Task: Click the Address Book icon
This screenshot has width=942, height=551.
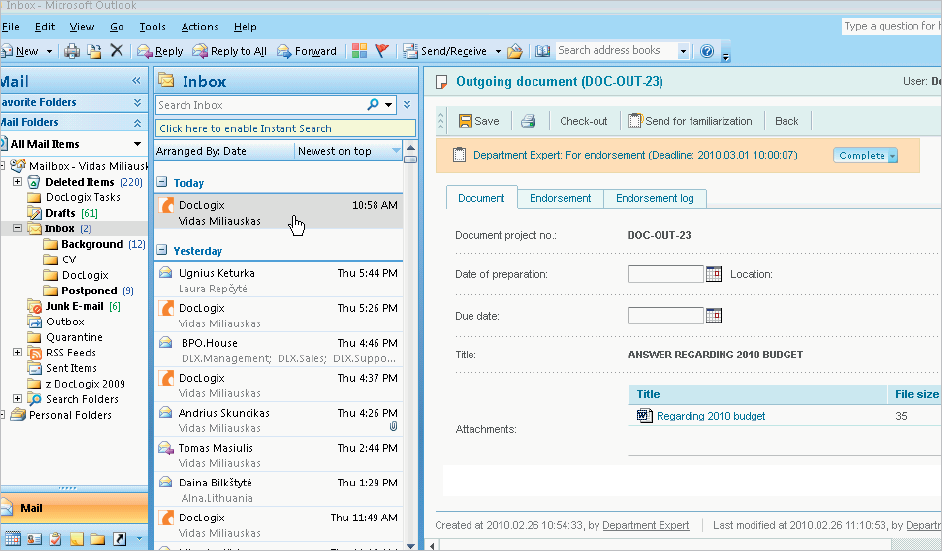Action: [x=542, y=51]
